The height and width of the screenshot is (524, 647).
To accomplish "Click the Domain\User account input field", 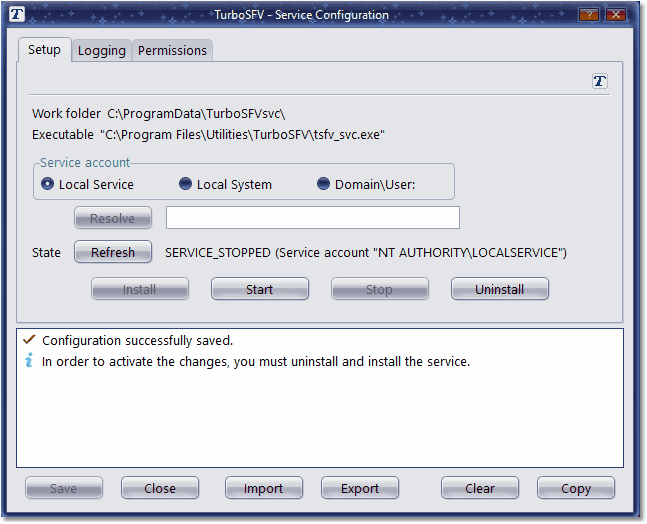I will point(313,217).
